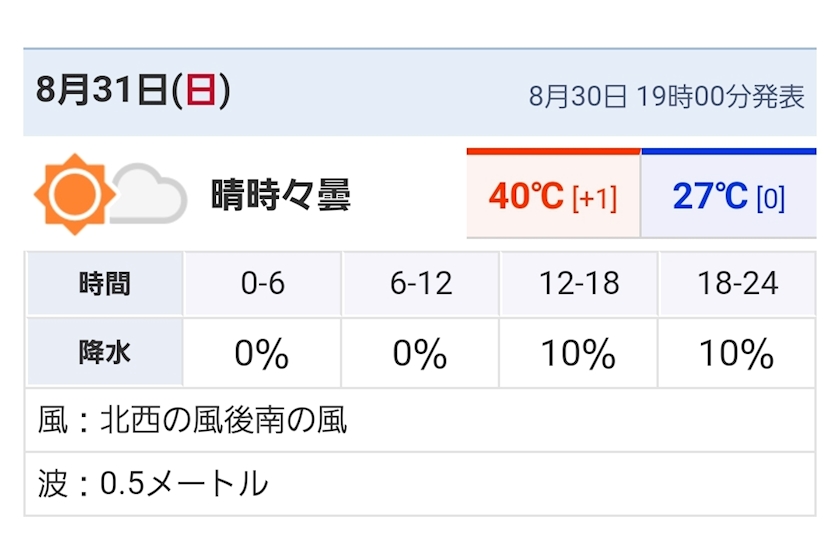The width and height of the screenshot is (840, 534).
Task: Click the orange sun weather icon
Action: [69, 193]
